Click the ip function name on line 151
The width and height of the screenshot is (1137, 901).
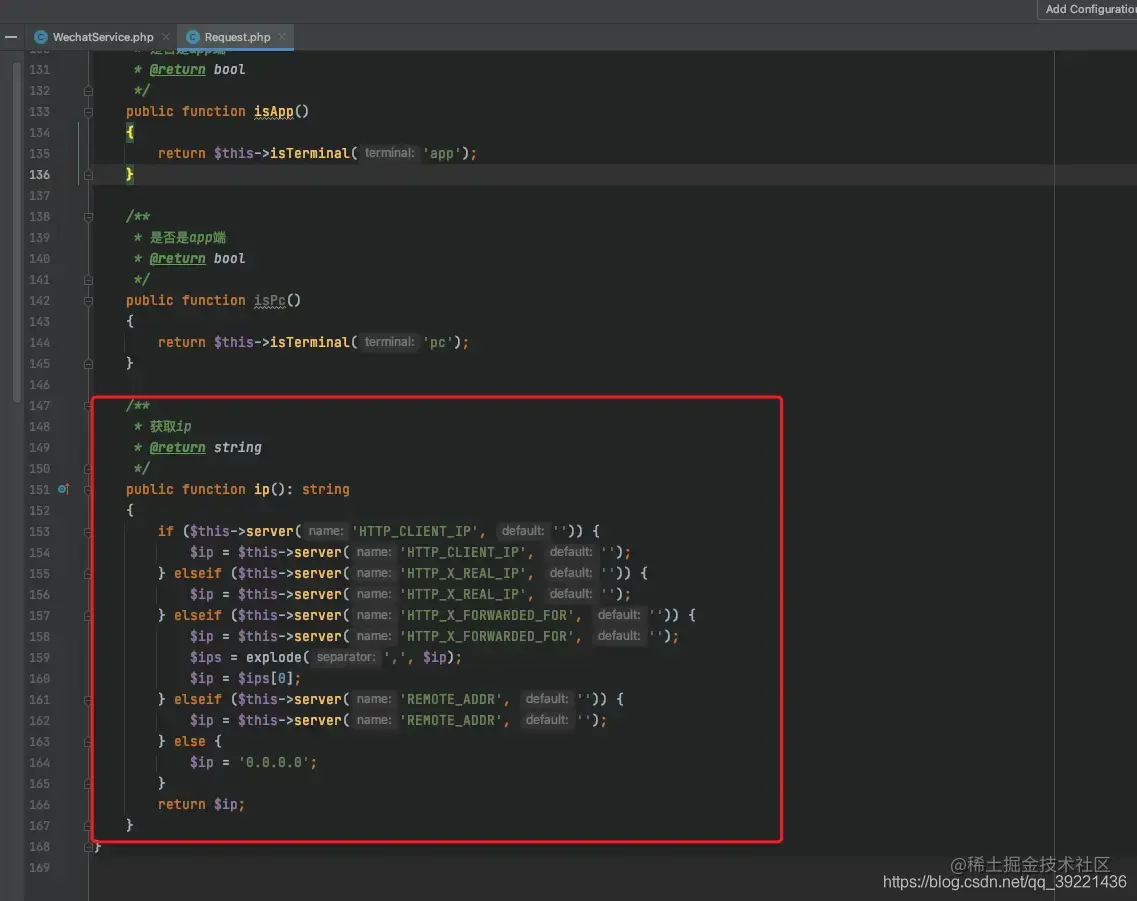262,489
